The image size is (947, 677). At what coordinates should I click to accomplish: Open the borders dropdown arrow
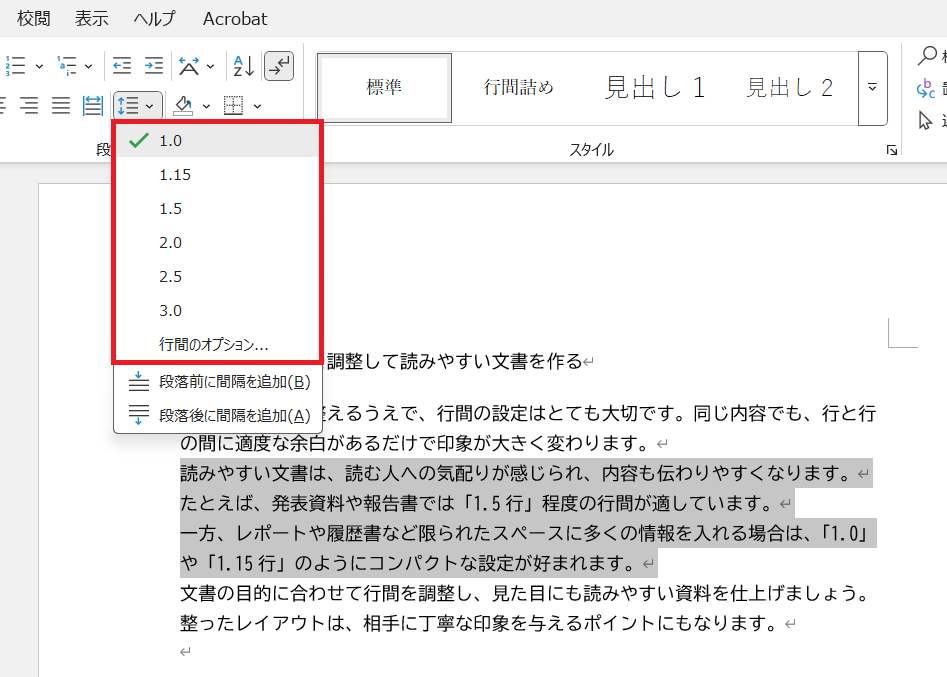(x=257, y=106)
